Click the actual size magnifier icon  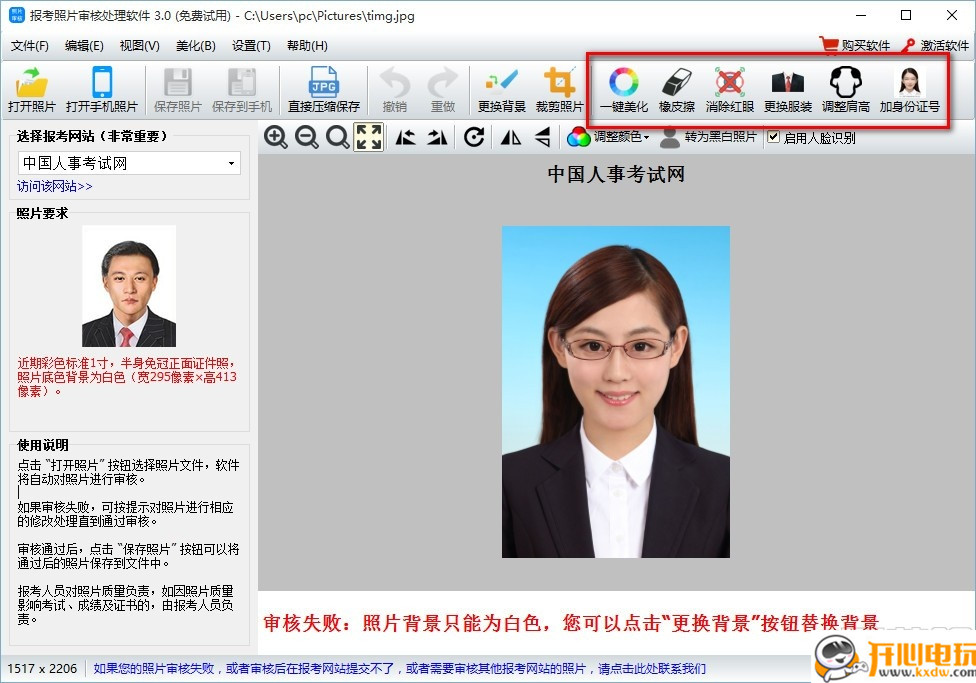pyautogui.click(x=337, y=137)
